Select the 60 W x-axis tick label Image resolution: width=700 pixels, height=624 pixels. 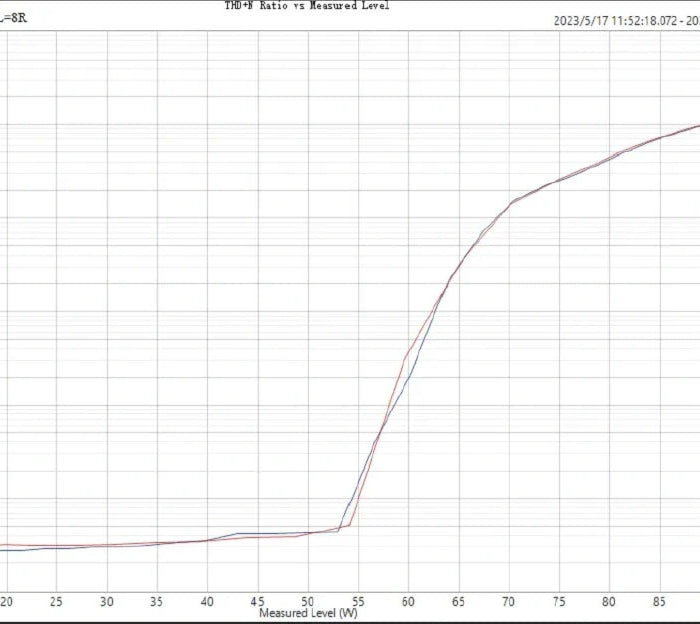tap(408, 602)
